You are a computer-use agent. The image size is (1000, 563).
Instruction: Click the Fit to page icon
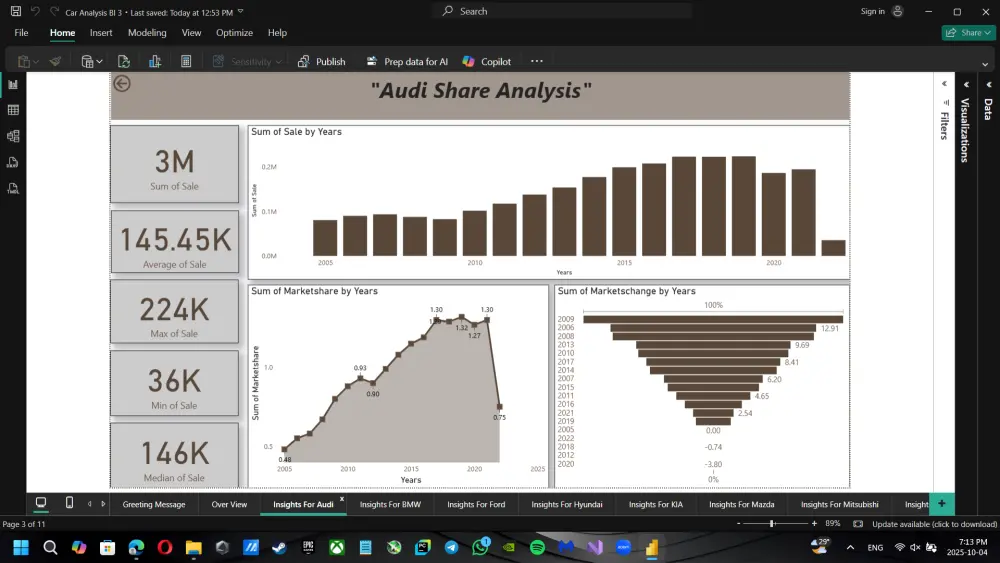click(858, 523)
